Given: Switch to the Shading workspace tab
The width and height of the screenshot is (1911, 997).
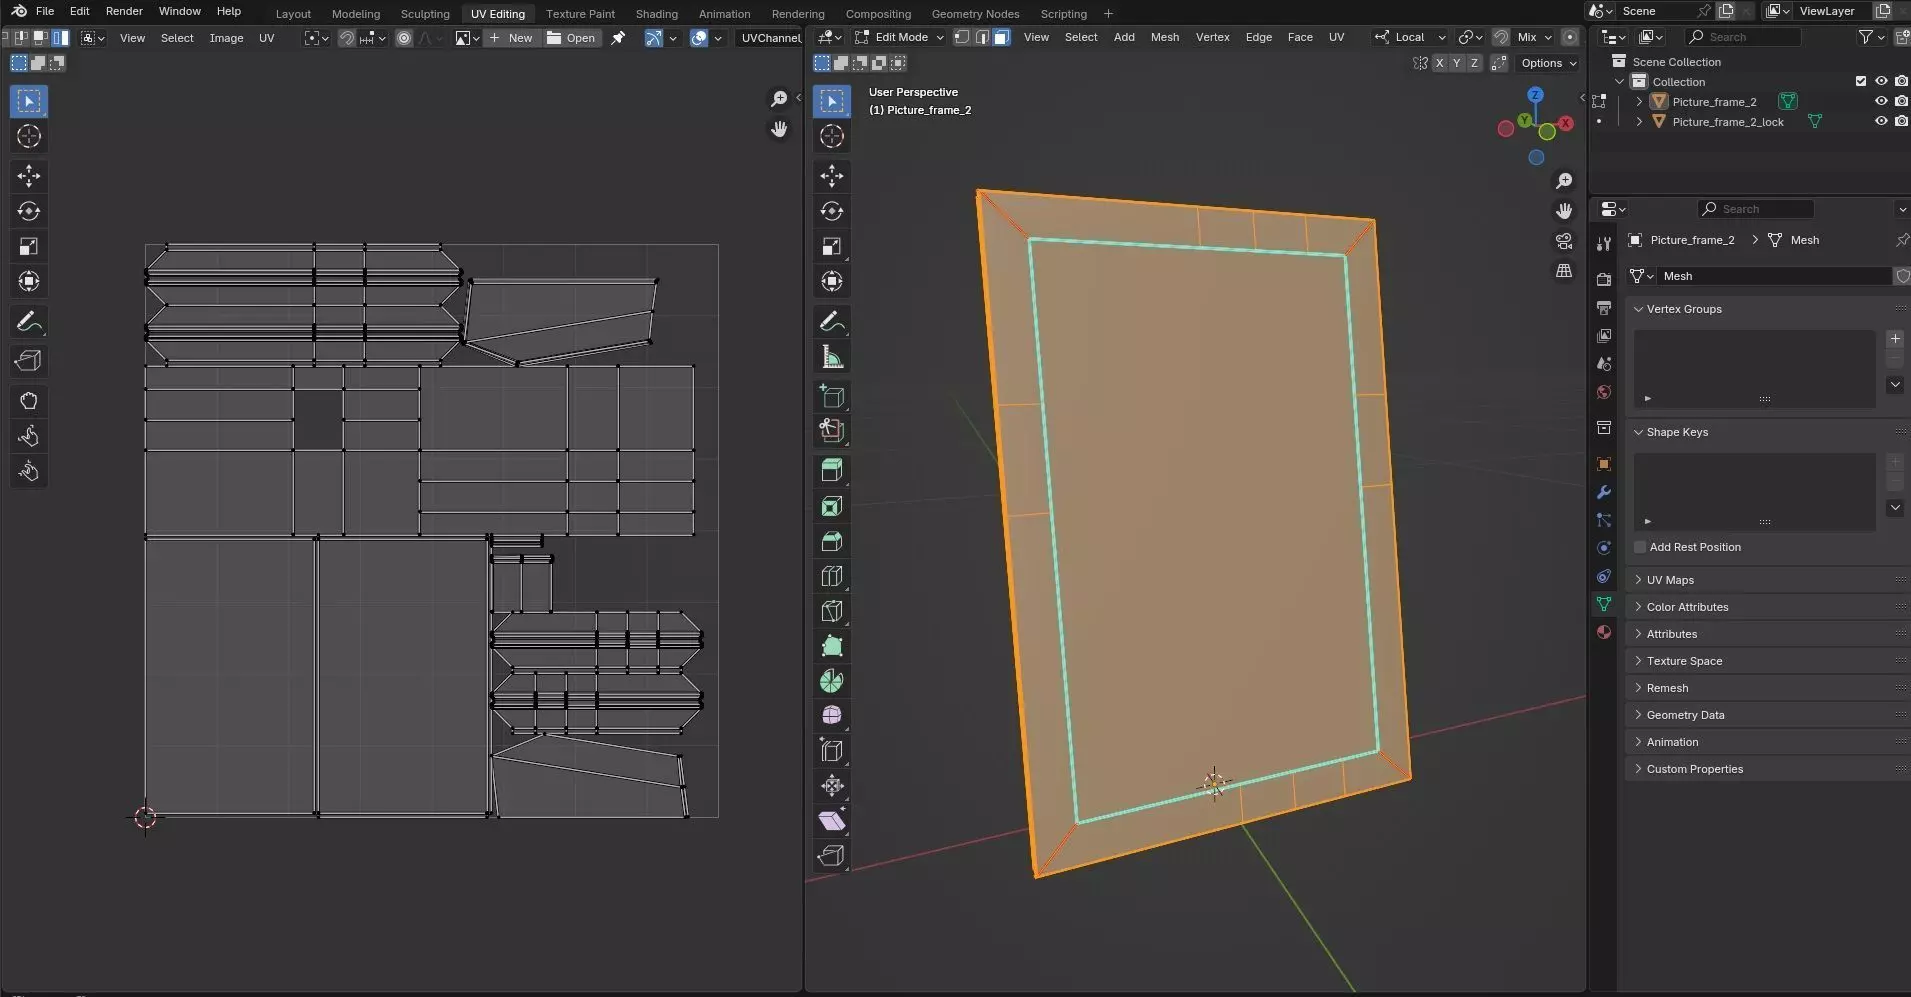Looking at the screenshot, I should pyautogui.click(x=657, y=14).
